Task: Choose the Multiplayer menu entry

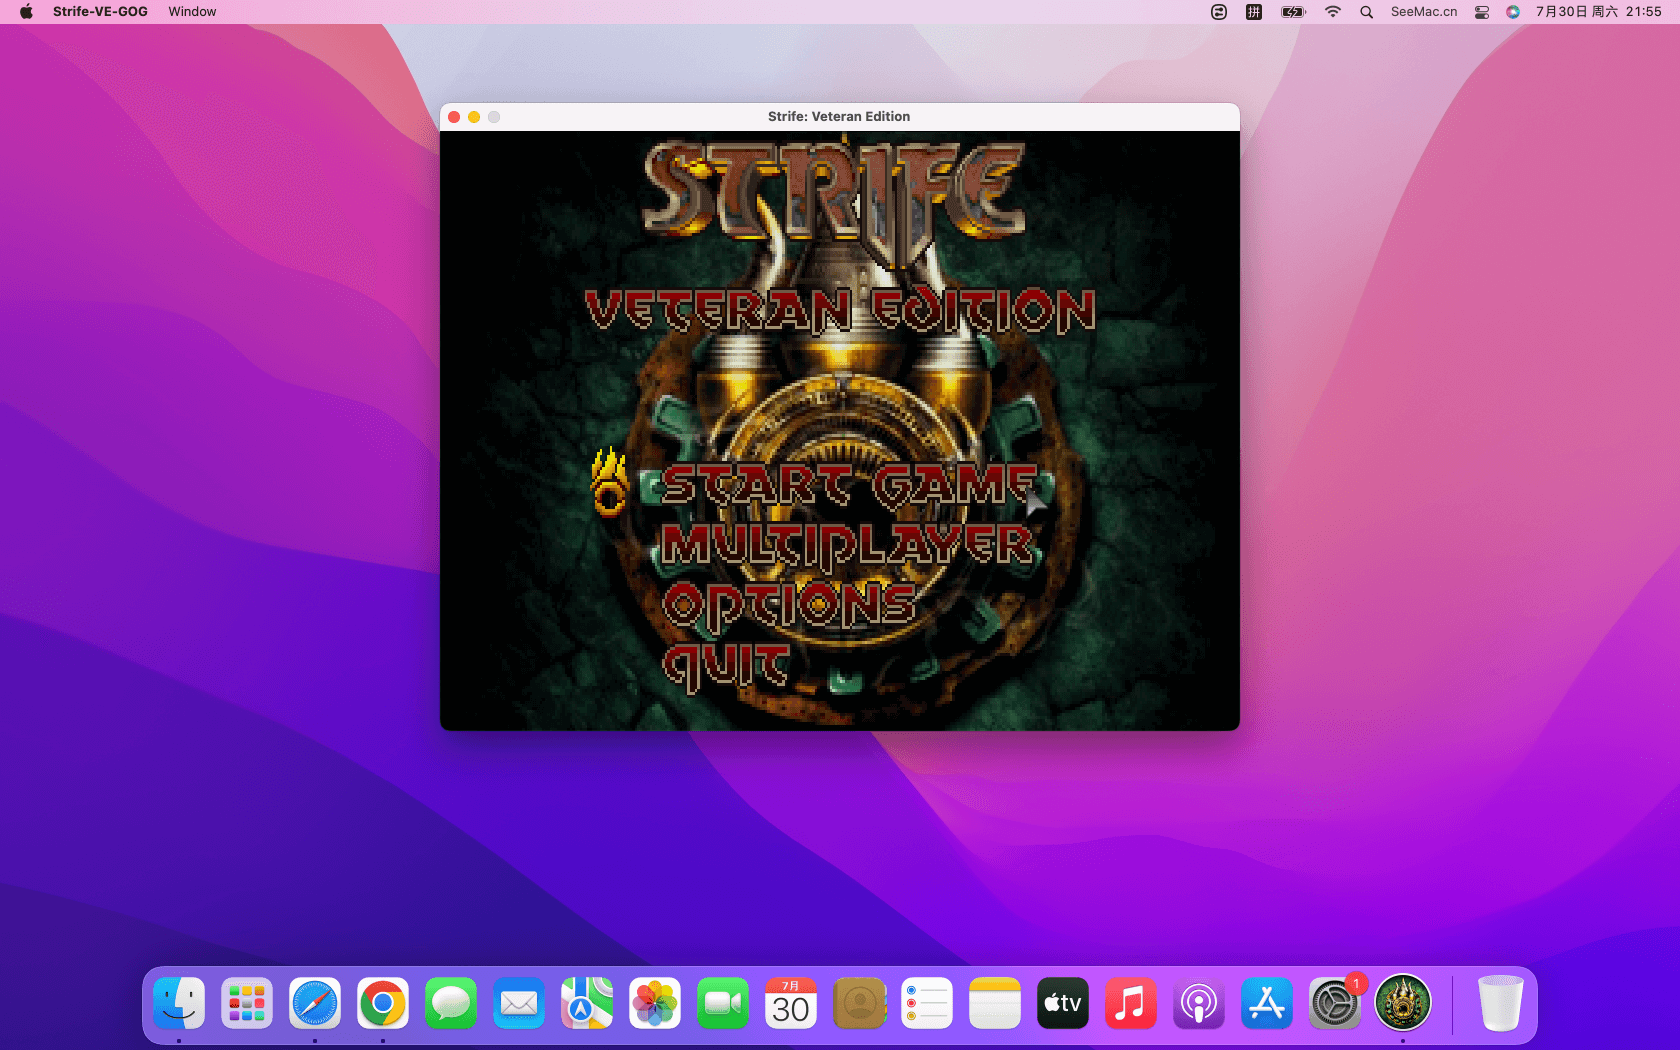Action: pyautogui.click(x=848, y=545)
